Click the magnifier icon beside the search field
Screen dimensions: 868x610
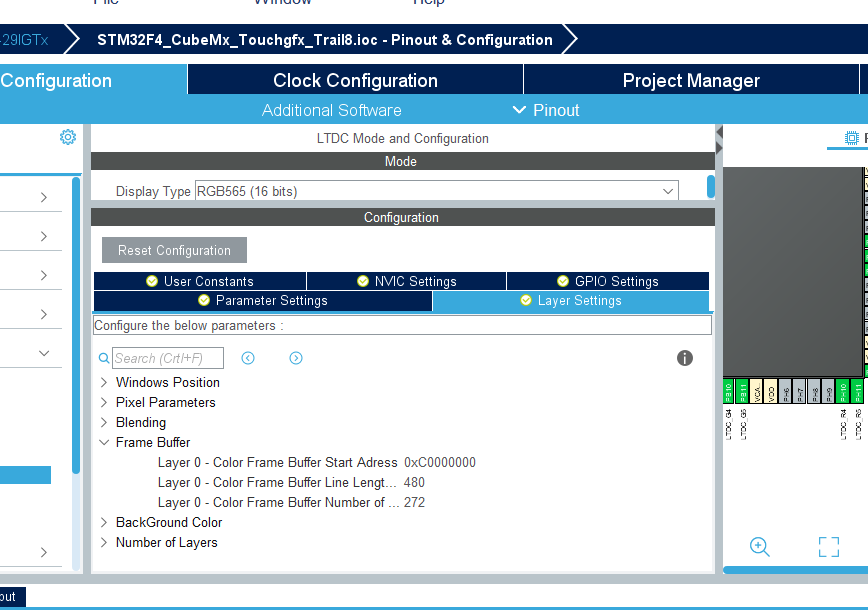coord(104,358)
